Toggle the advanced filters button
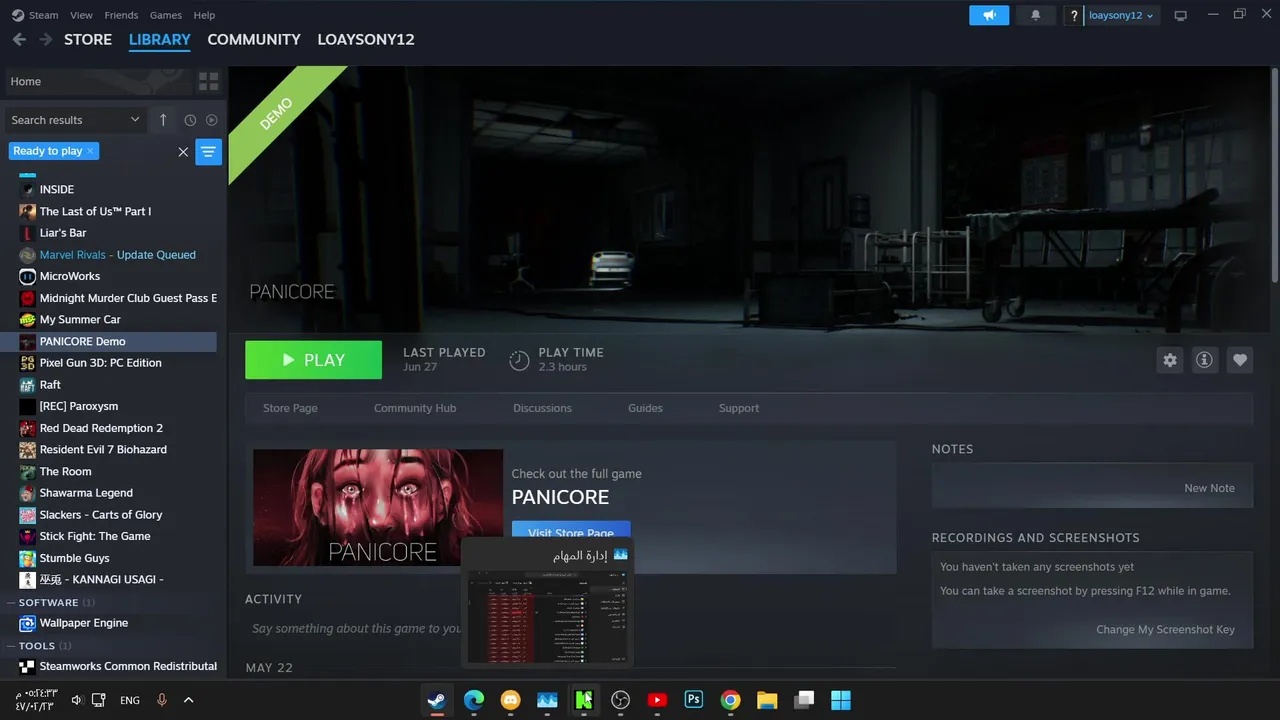The width and height of the screenshot is (1280, 720). (x=208, y=152)
